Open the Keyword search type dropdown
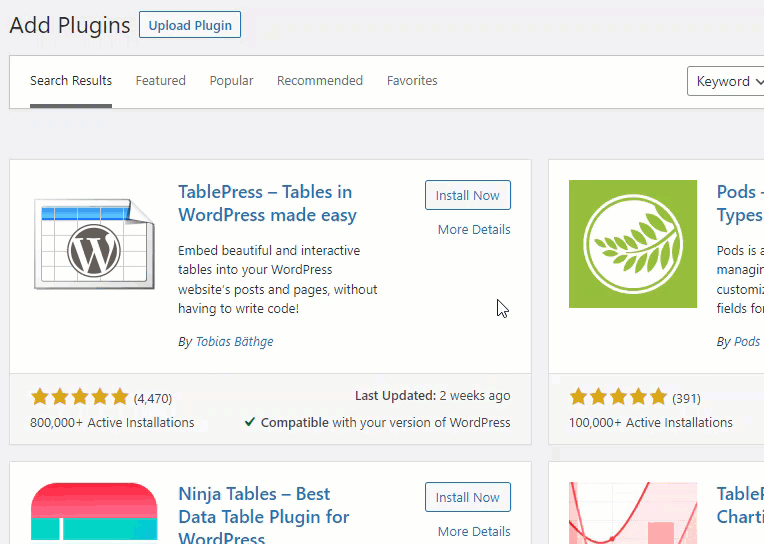 coord(727,81)
